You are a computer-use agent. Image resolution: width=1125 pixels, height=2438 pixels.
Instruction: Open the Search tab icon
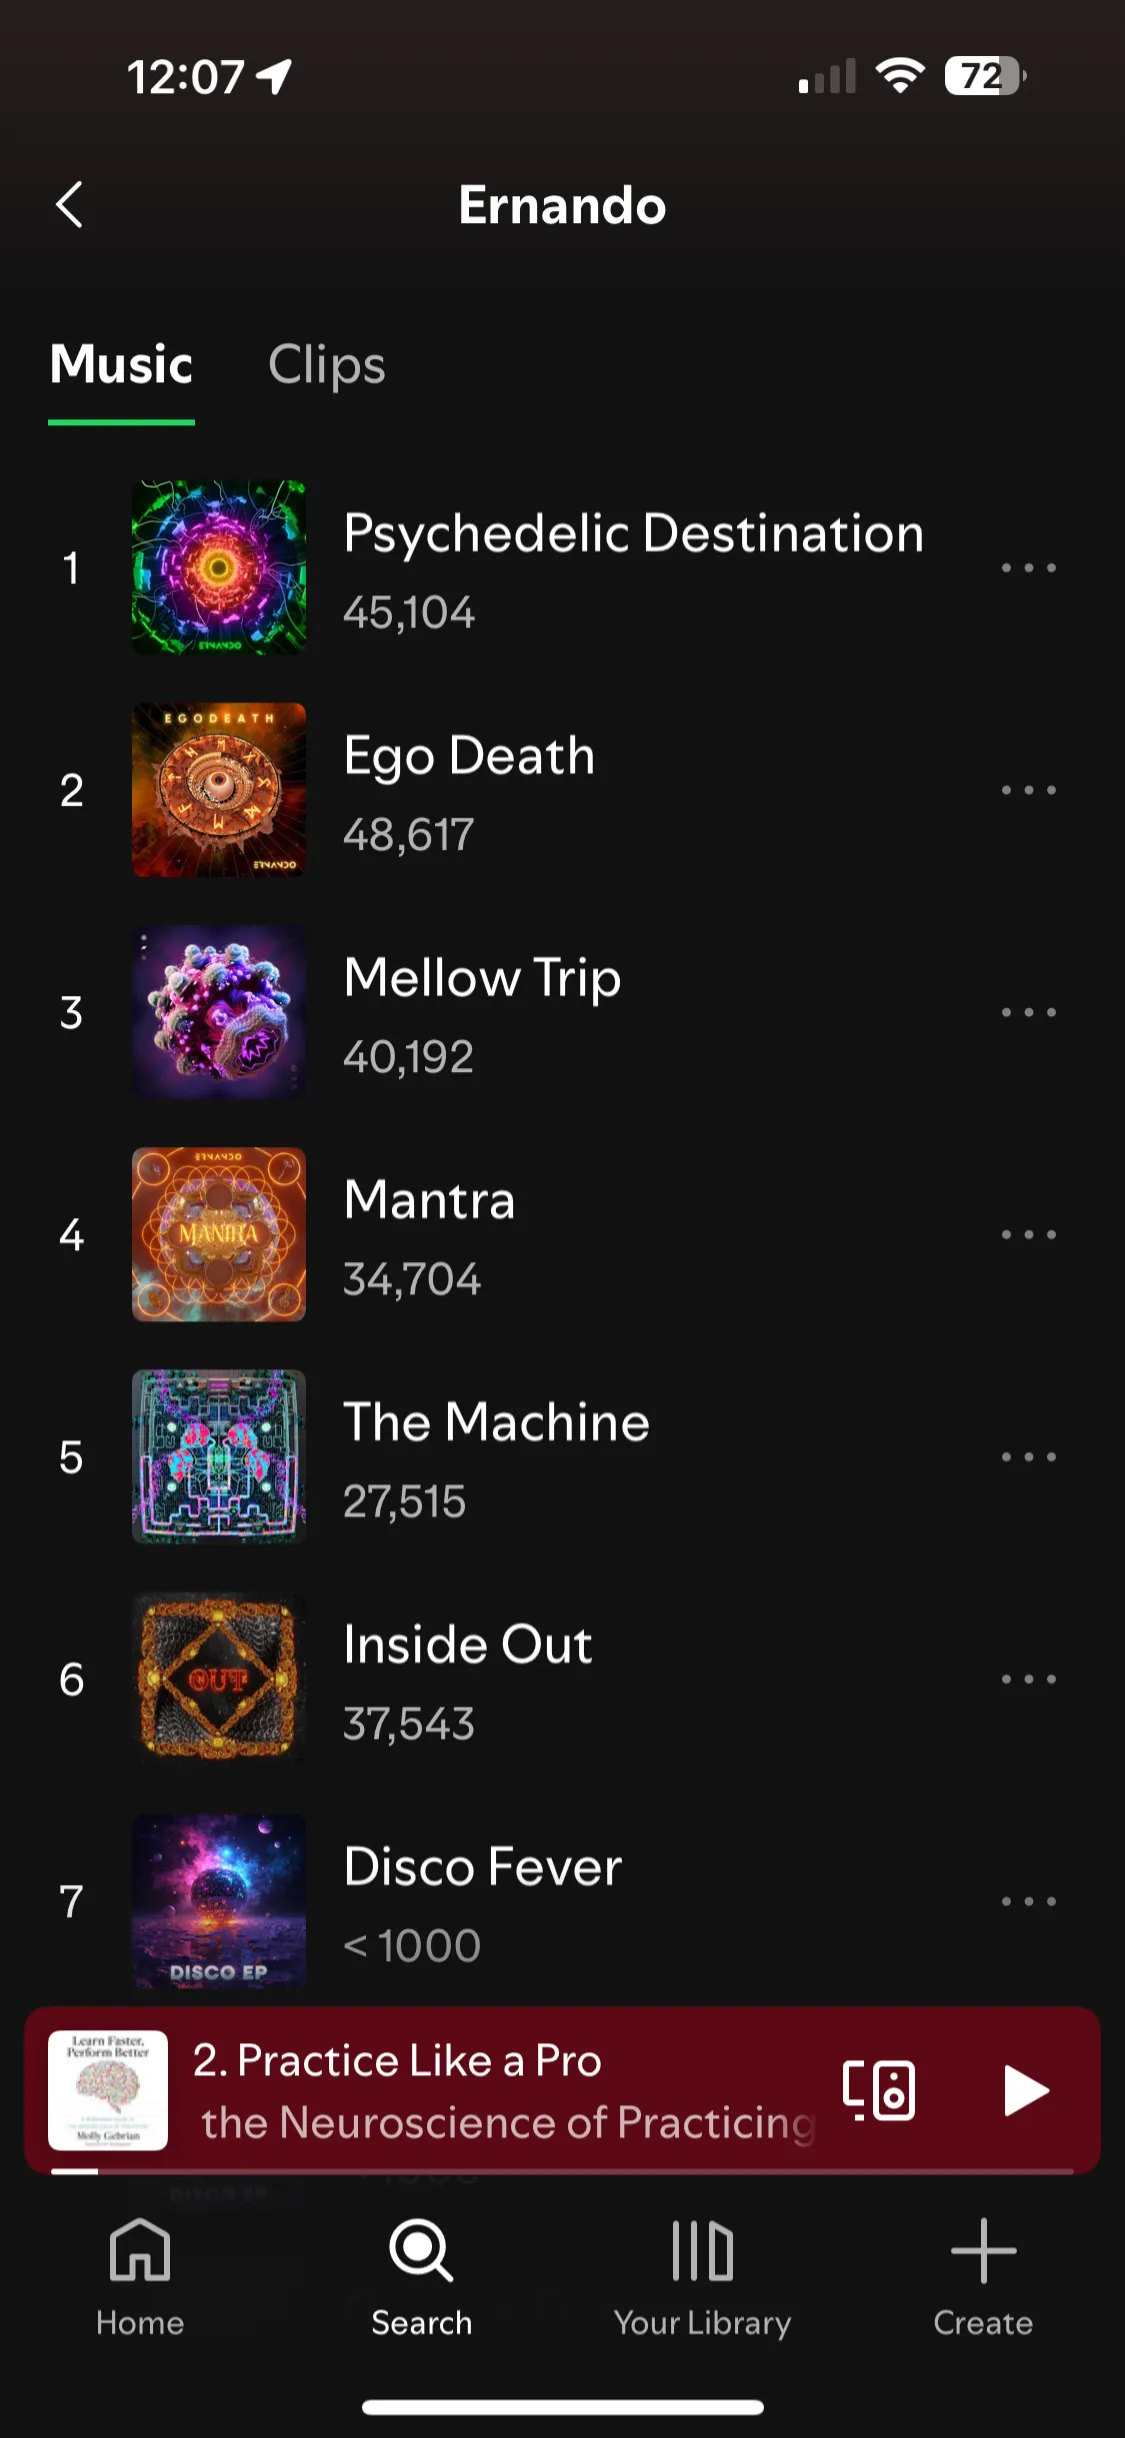coord(421,2250)
